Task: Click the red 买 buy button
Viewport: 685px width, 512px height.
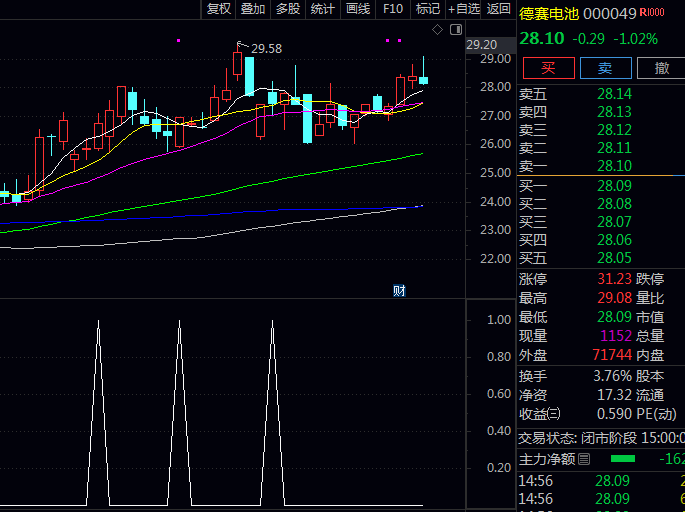Action: click(x=549, y=68)
